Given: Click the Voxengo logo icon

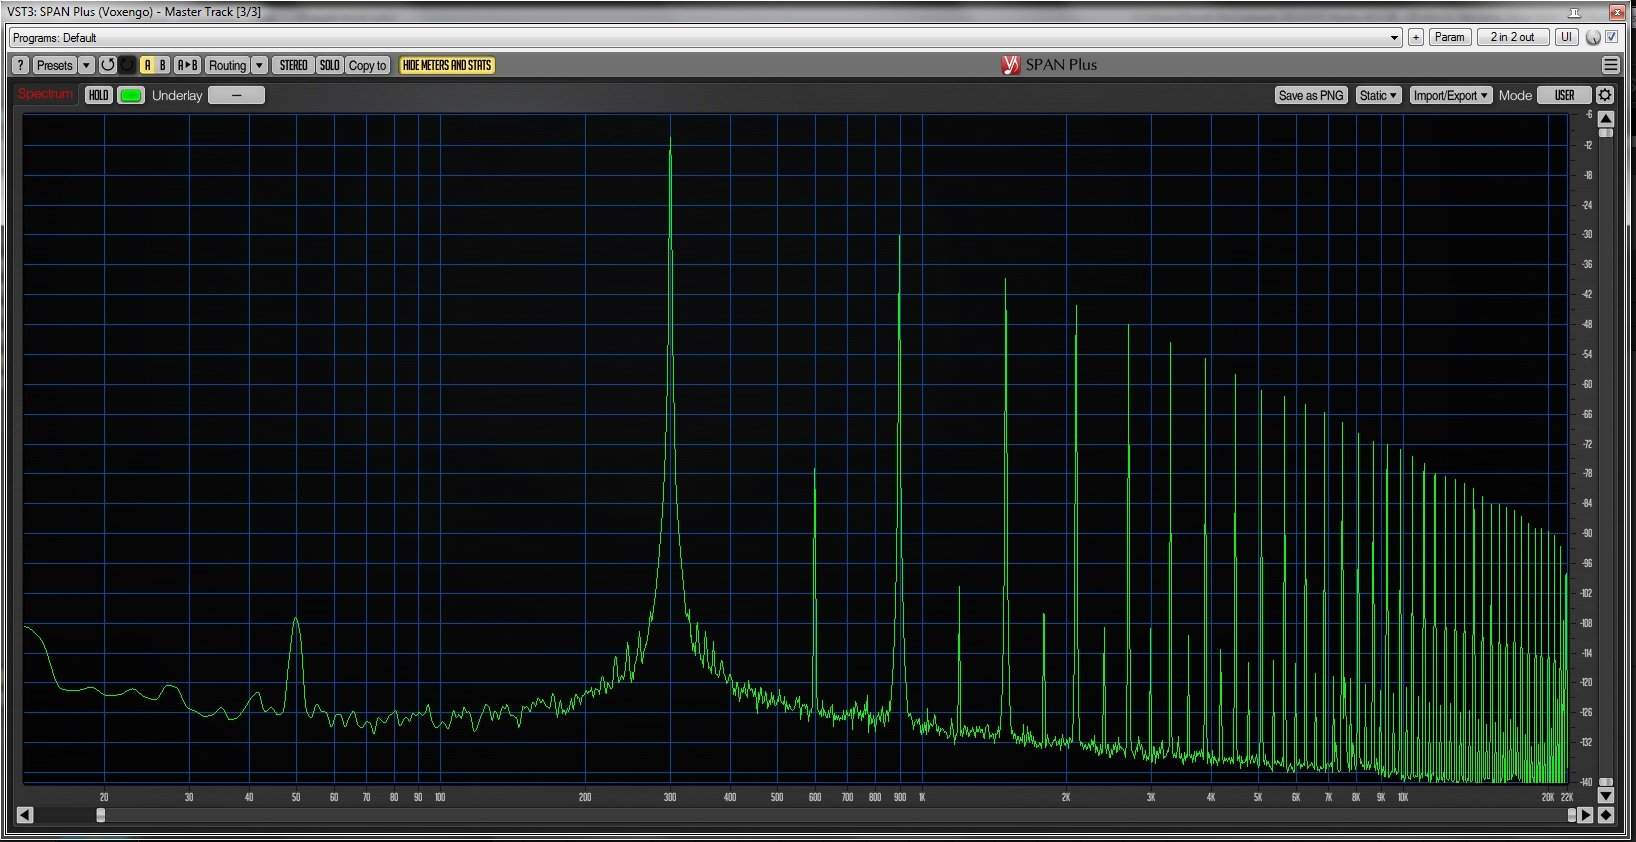Looking at the screenshot, I should [1010, 65].
